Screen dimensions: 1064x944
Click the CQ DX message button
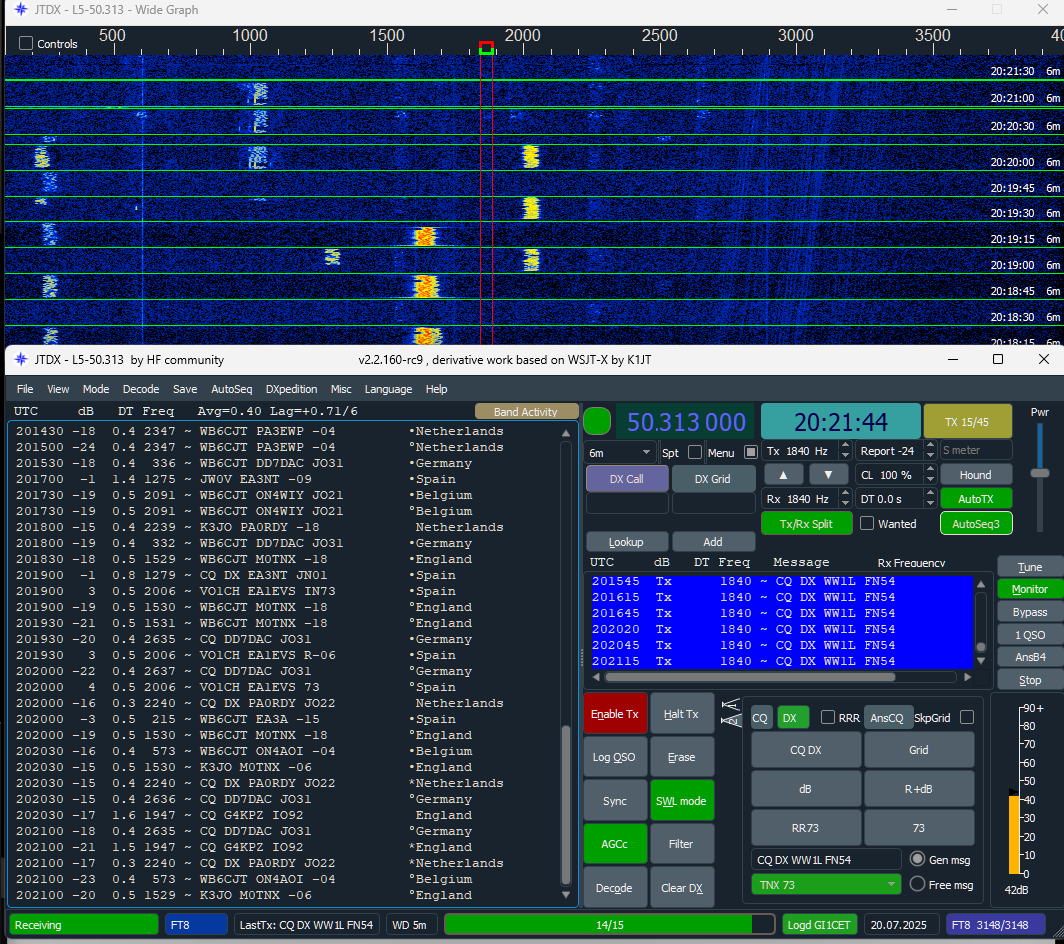[x=805, y=750]
